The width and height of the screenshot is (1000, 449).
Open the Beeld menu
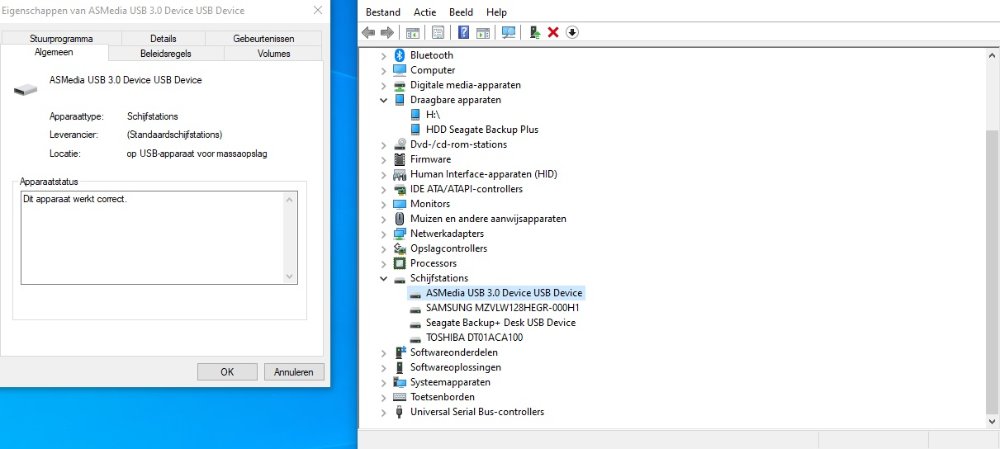[461, 12]
